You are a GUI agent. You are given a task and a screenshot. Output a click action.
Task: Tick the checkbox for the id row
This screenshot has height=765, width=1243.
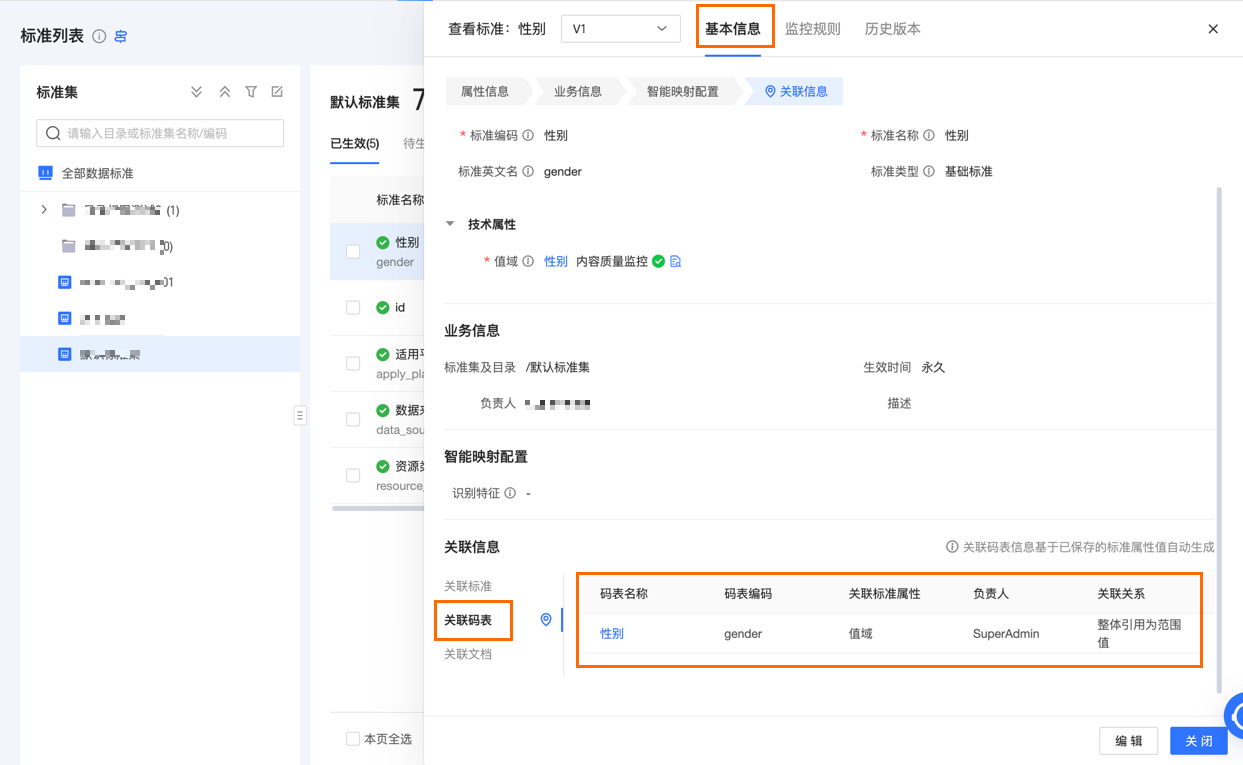coord(353,308)
